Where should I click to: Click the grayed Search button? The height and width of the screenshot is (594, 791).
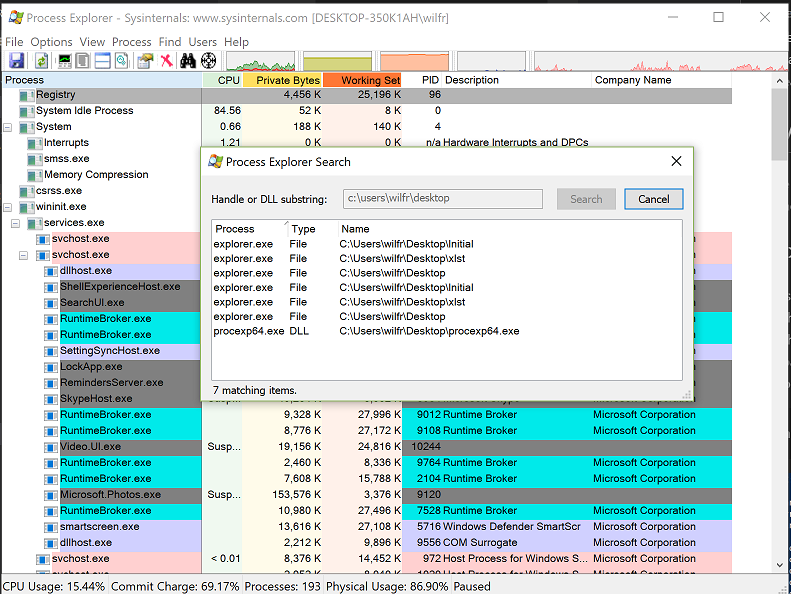pyautogui.click(x=586, y=199)
